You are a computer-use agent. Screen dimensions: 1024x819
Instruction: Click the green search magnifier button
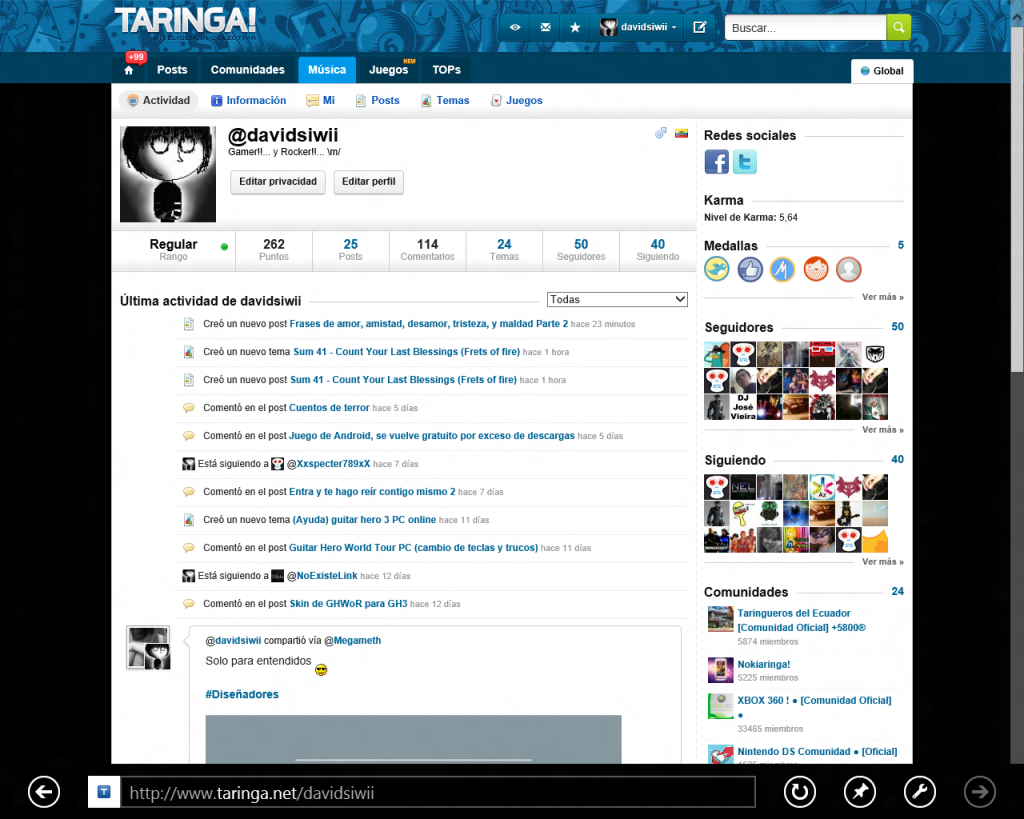899,27
